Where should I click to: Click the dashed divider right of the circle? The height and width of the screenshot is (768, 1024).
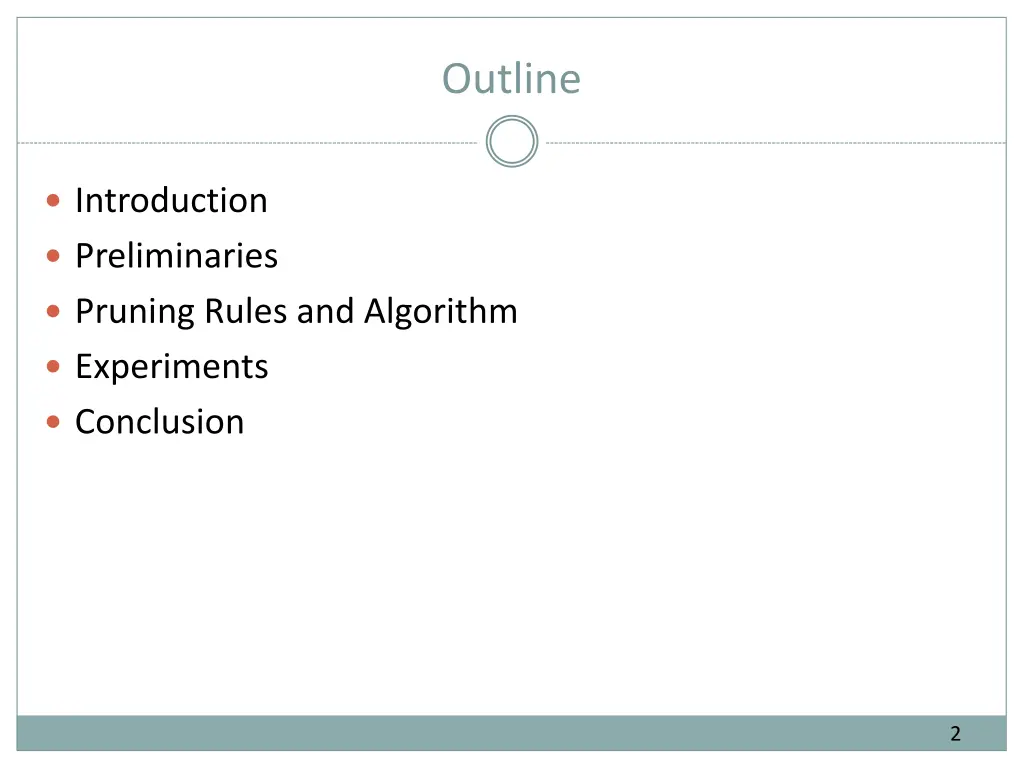pyautogui.click(x=776, y=142)
